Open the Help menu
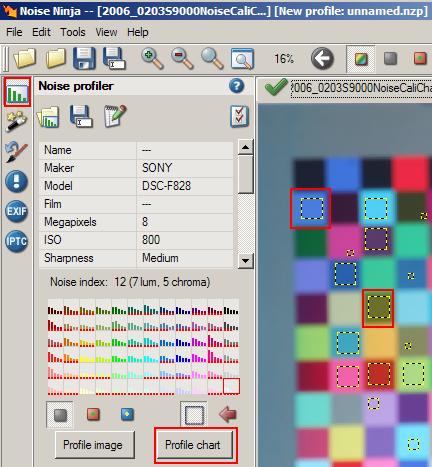Viewport: 432px width, 467px height. coord(138,32)
